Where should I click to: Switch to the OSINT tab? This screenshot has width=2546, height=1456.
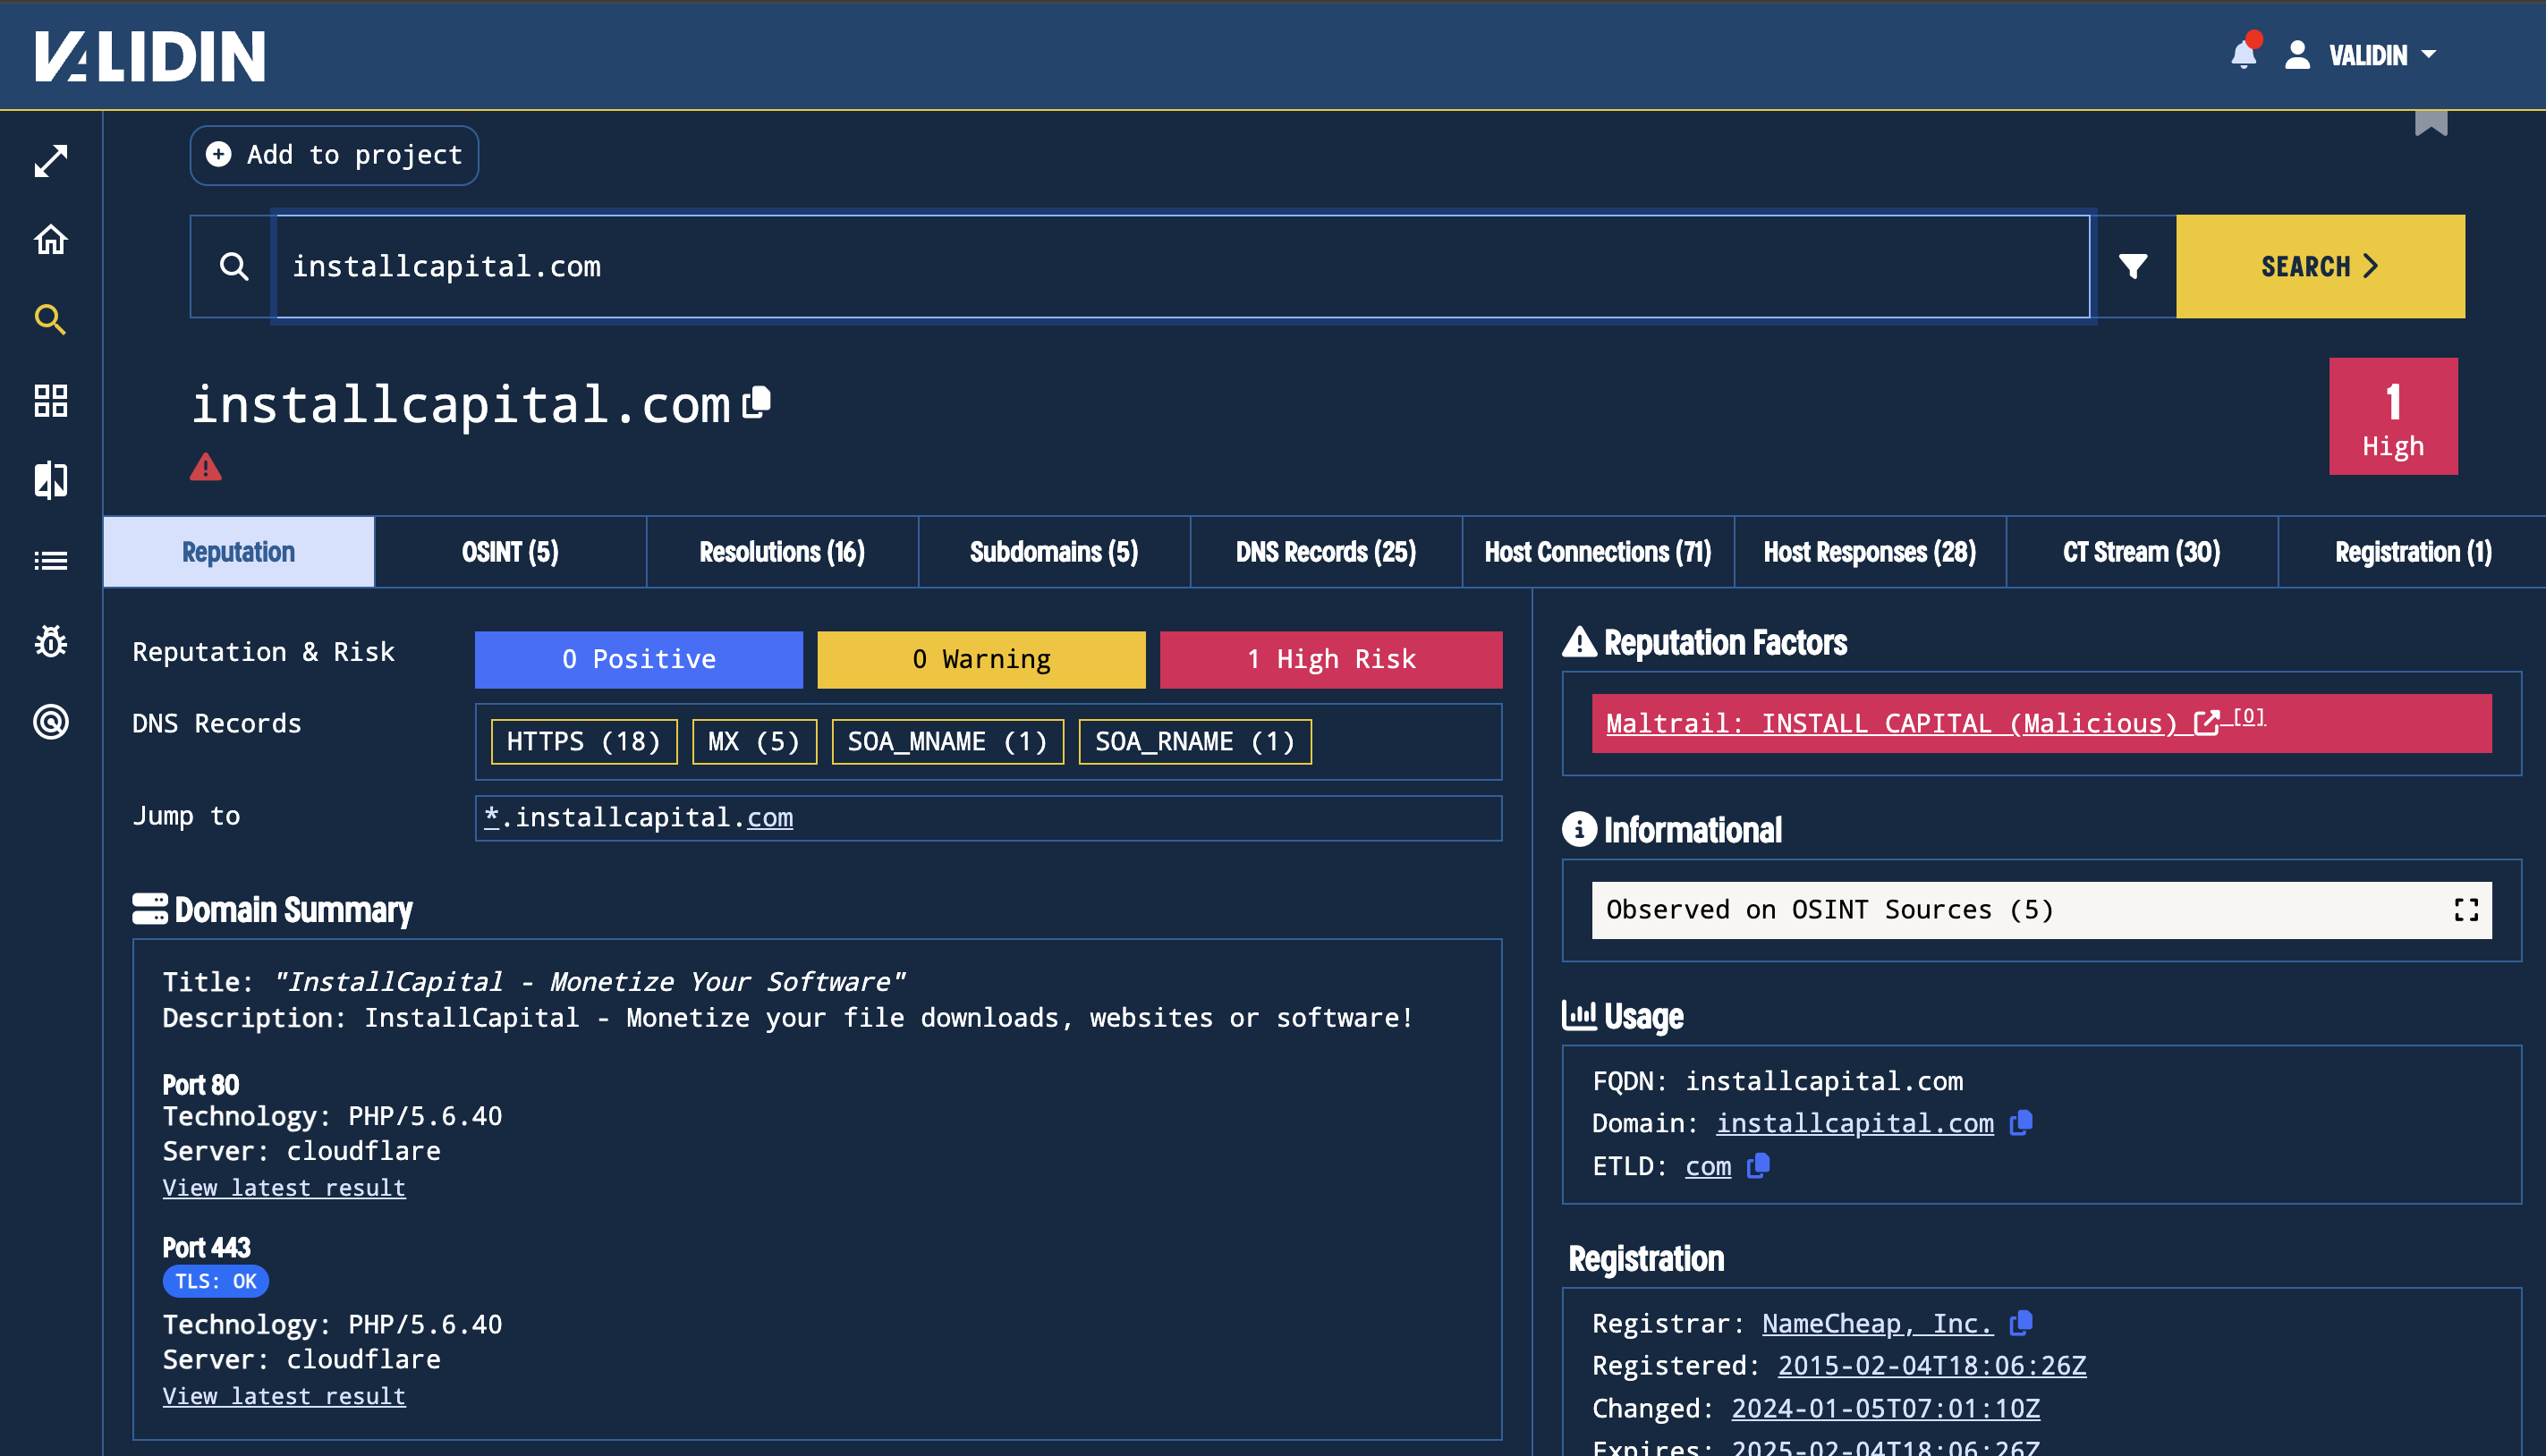click(x=507, y=551)
